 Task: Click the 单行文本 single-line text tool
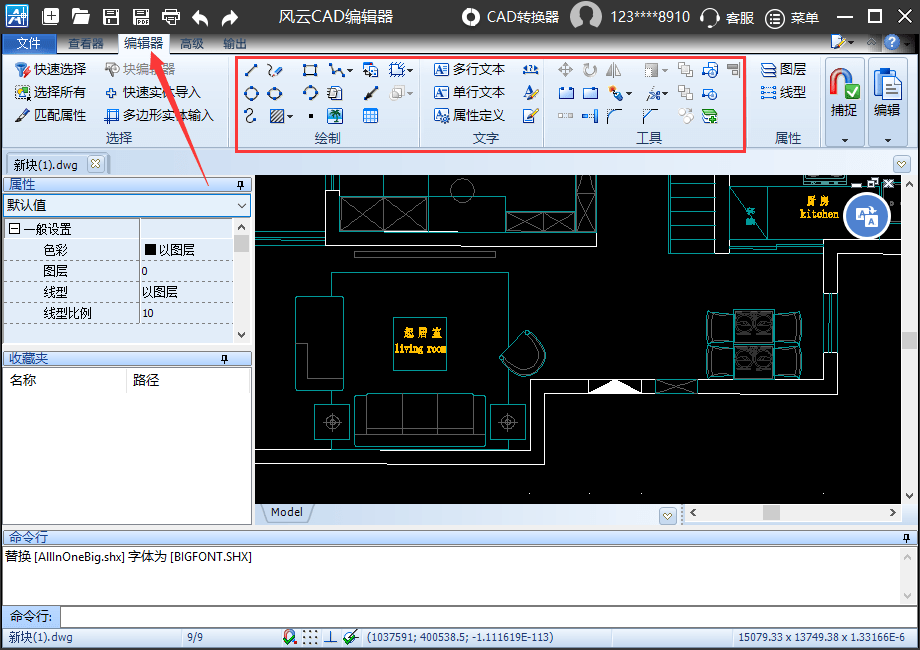click(x=469, y=92)
